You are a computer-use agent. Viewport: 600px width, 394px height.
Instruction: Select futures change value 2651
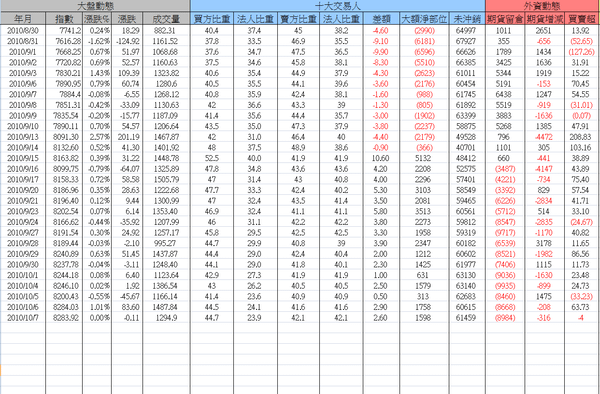click(x=544, y=30)
